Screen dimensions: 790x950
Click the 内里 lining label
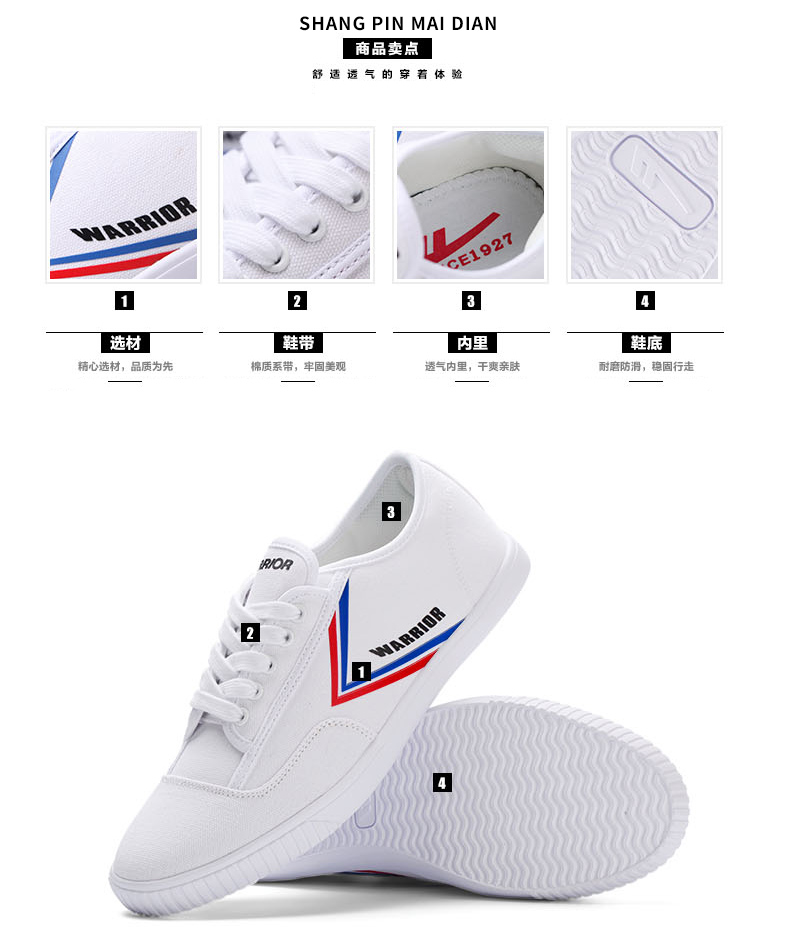pyautogui.click(x=473, y=343)
